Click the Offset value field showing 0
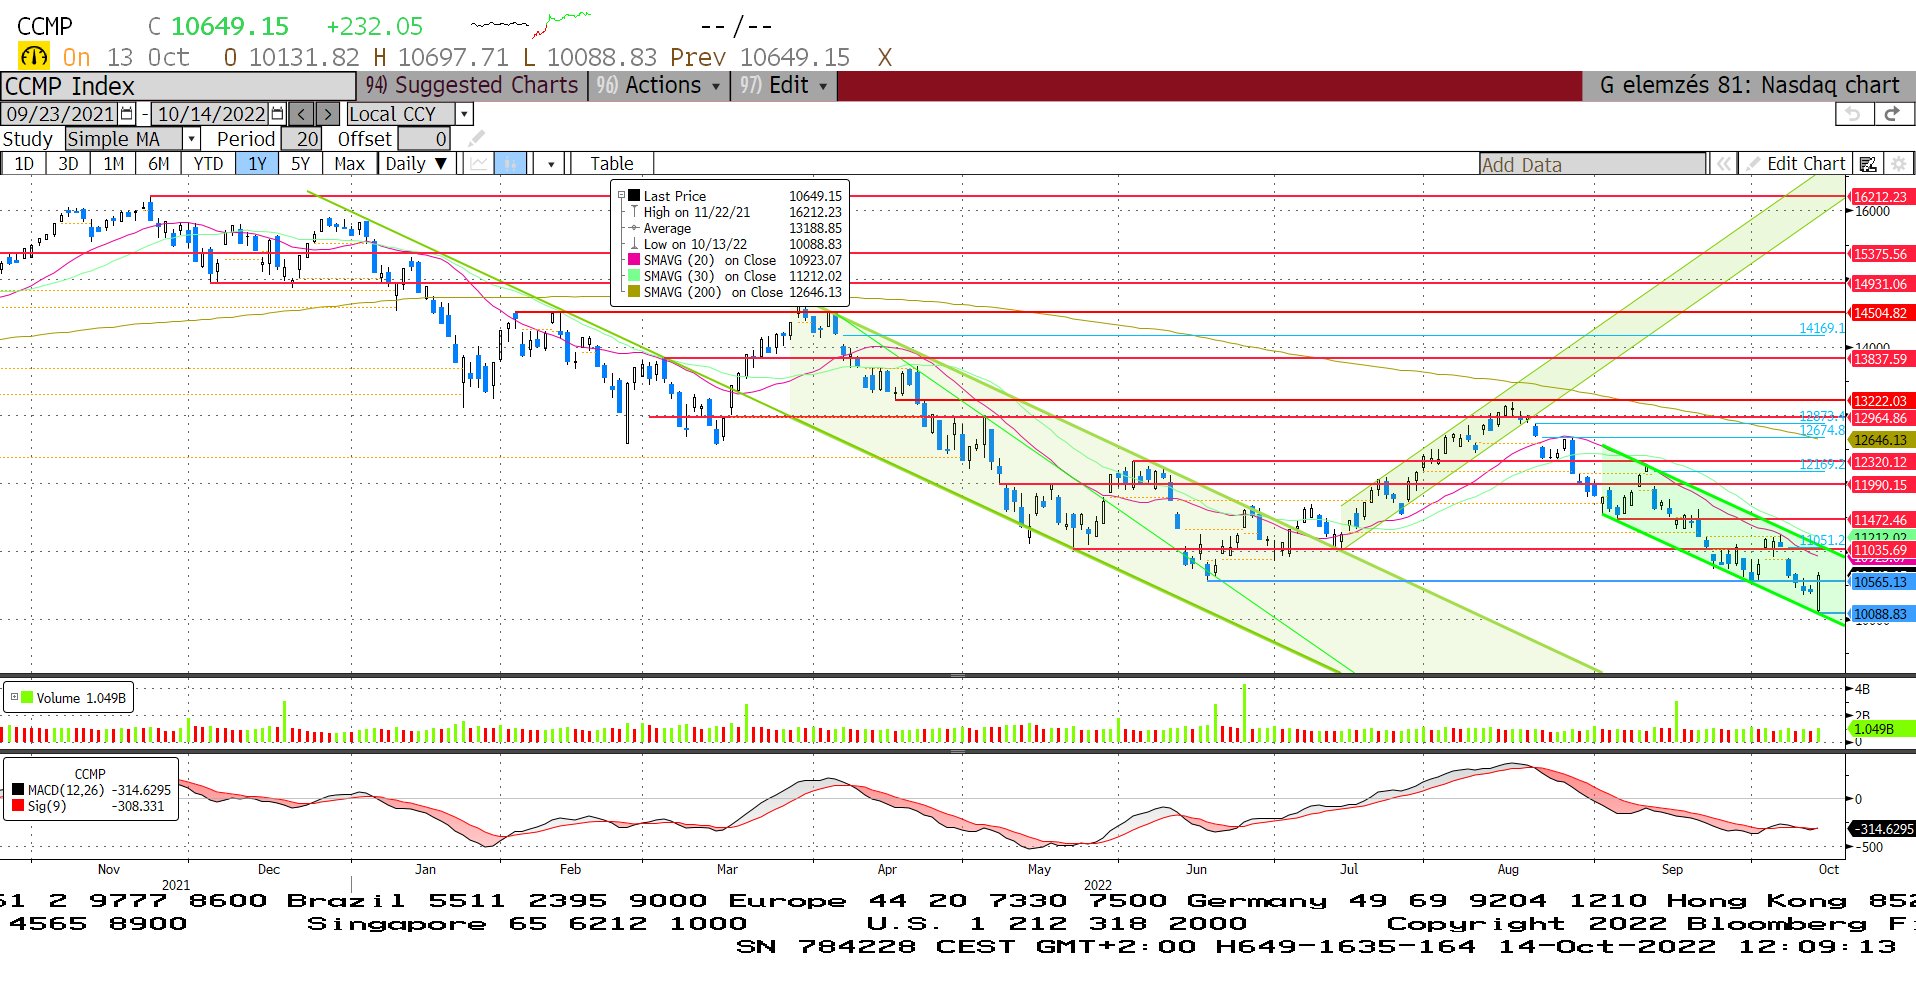 (424, 139)
